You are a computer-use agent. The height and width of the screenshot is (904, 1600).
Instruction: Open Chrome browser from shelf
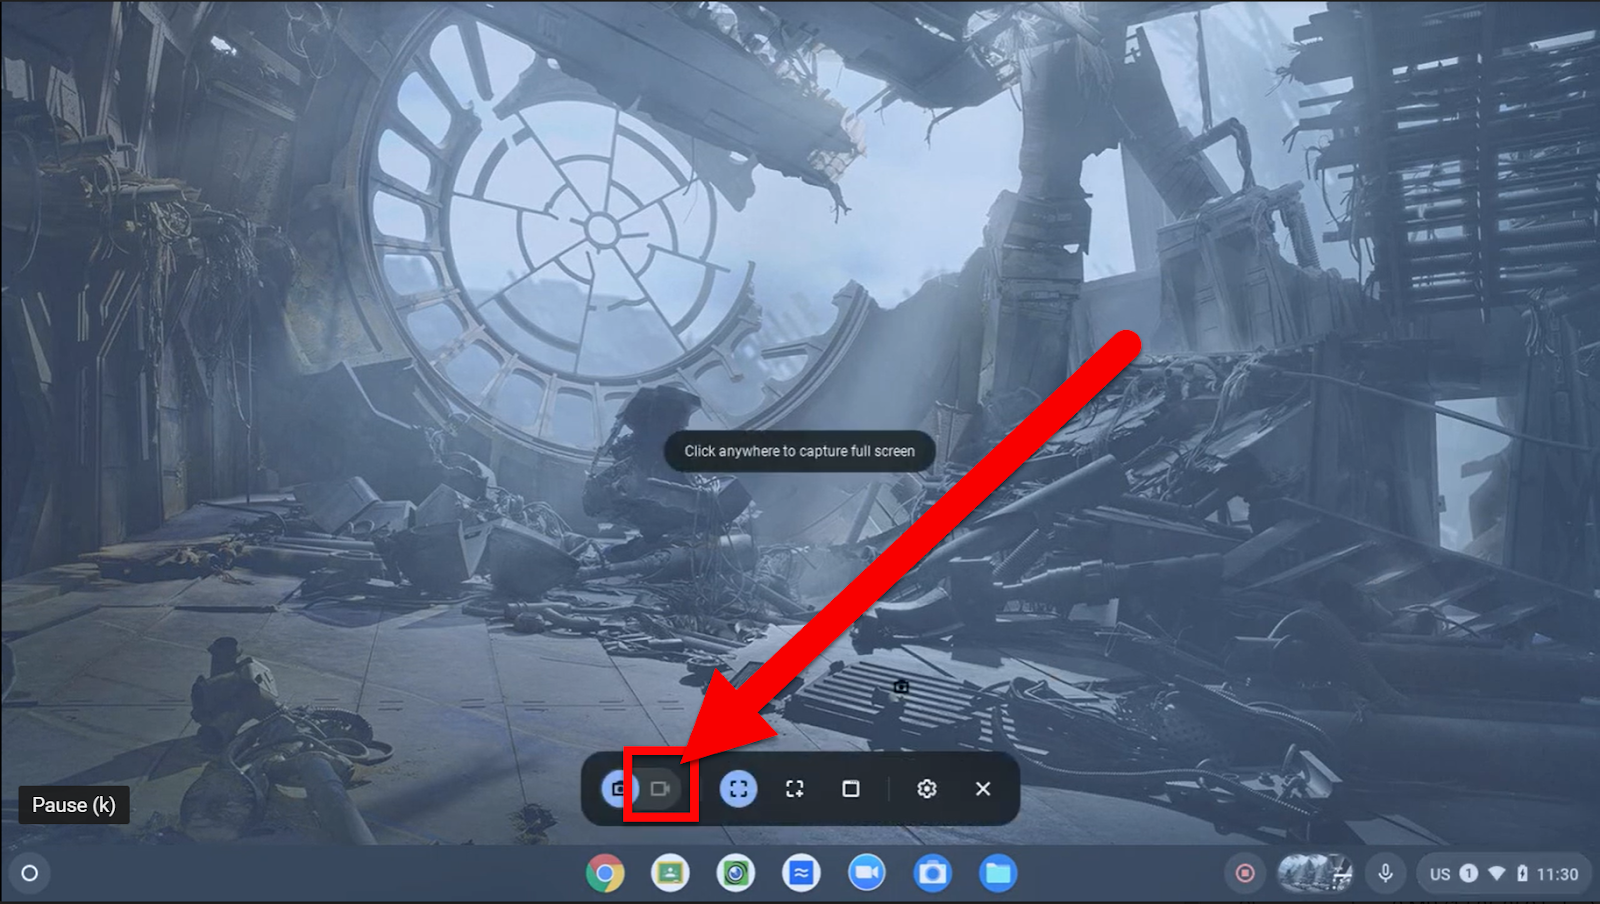tap(605, 873)
